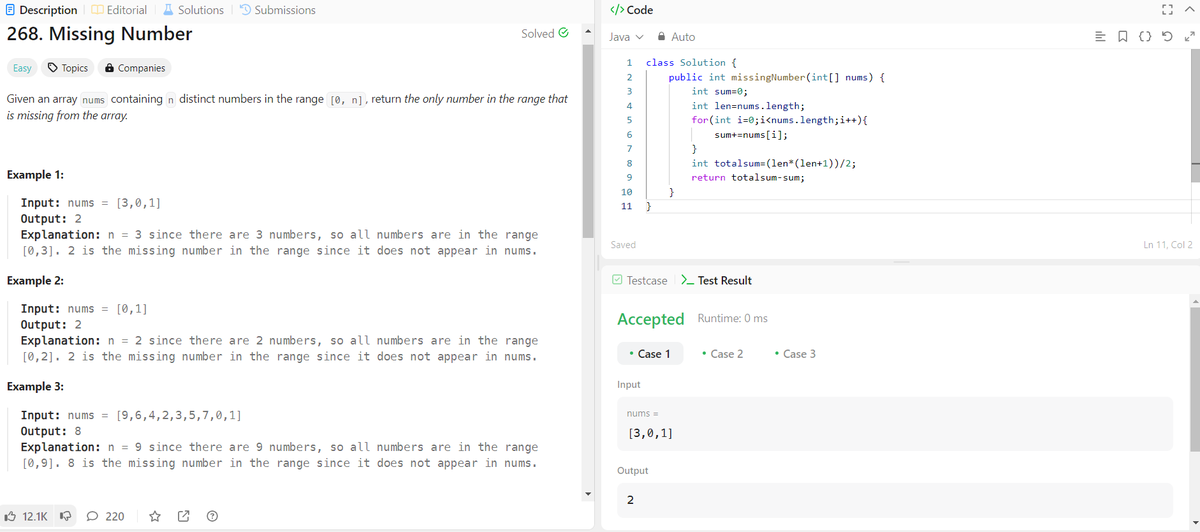Bookmark the code with the bookmark icon
The image size is (1200, 532).
(1123, 37)
